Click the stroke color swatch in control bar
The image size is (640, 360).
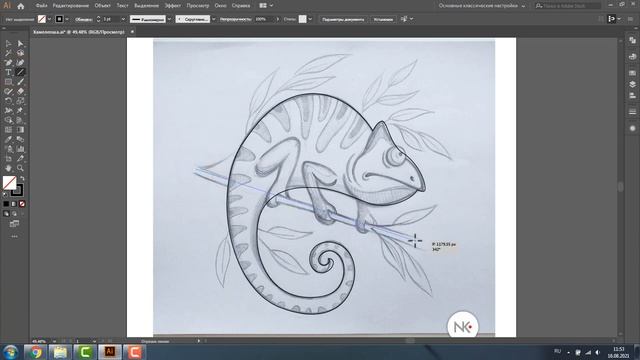click(x=59, y=19)
